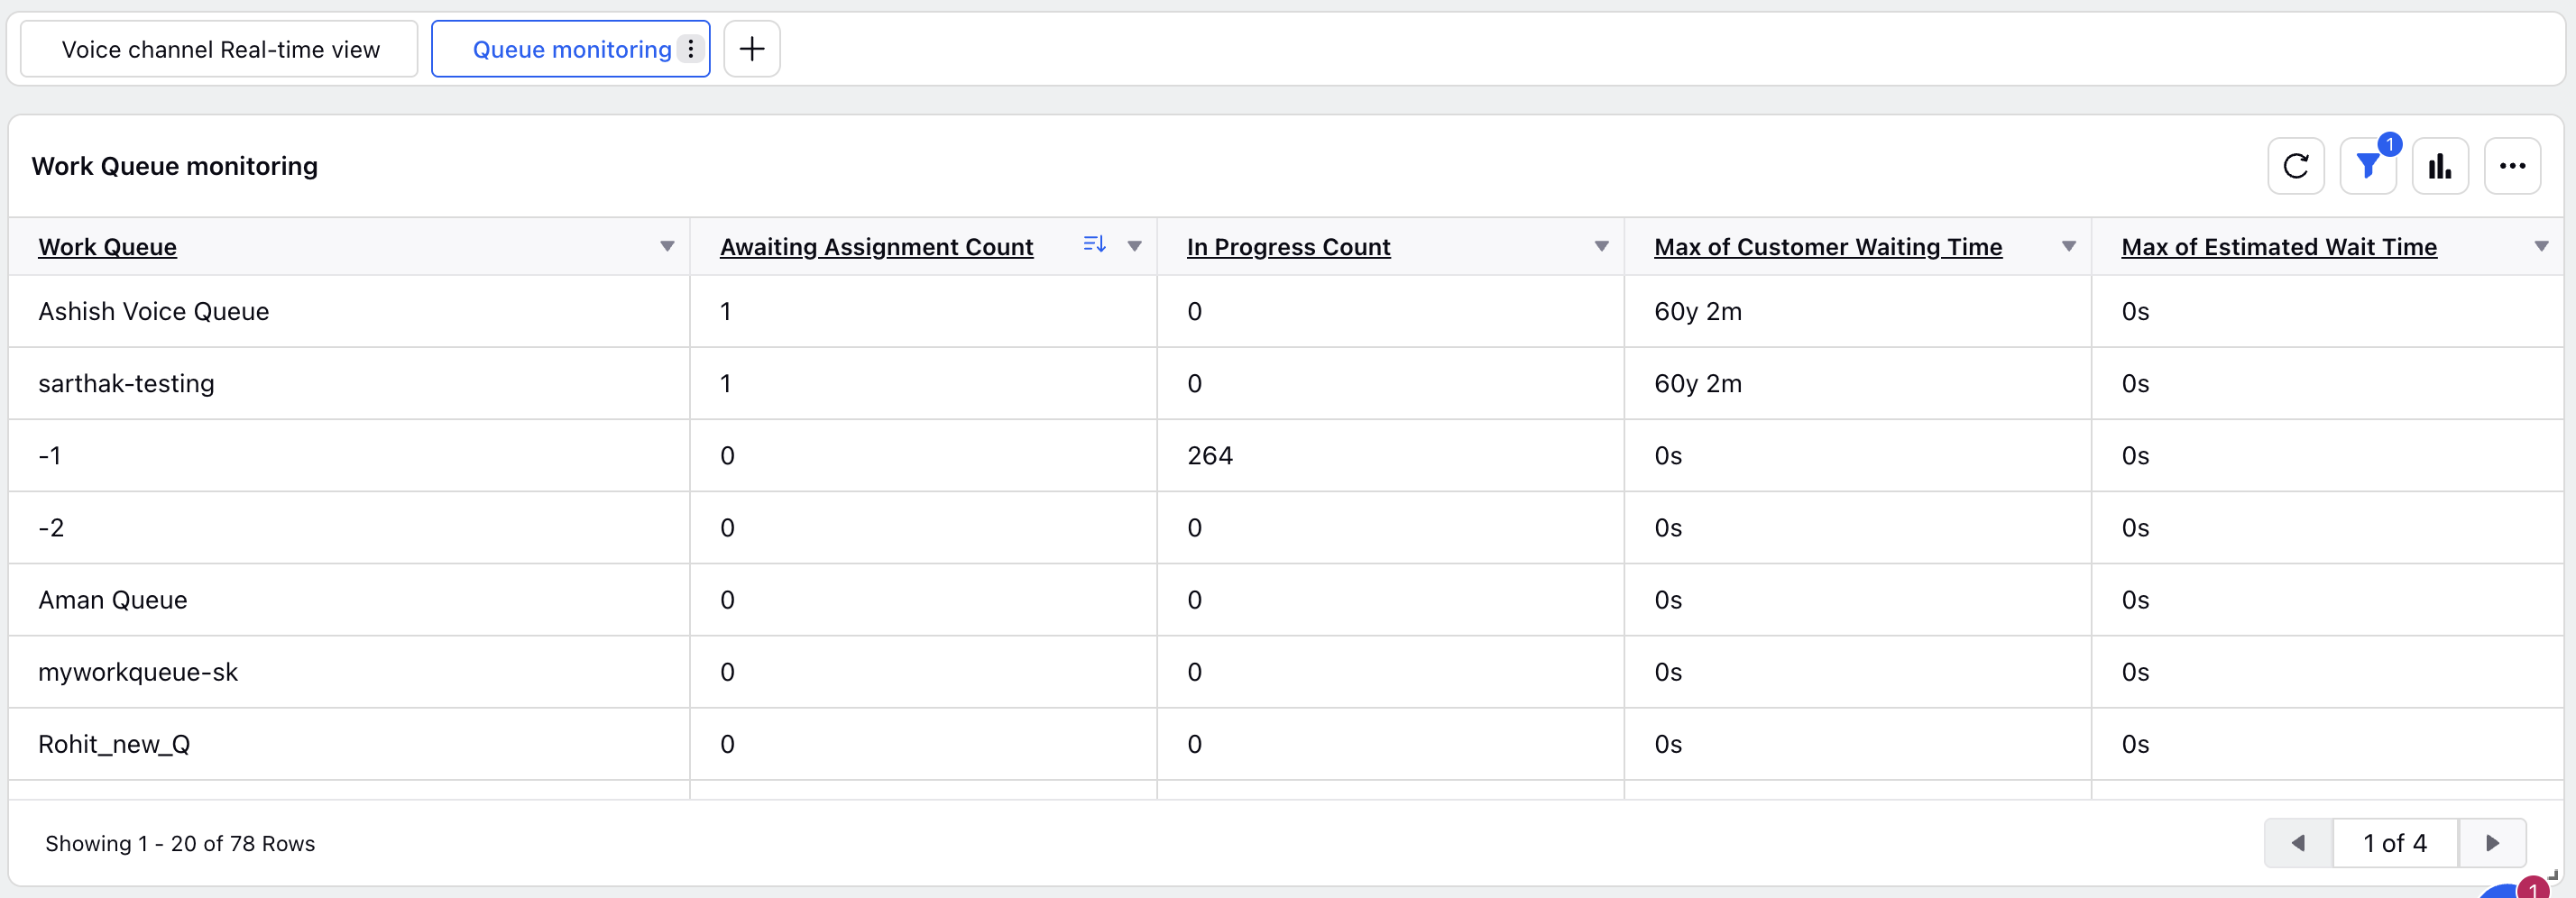Click the Showing 1 - 20 of 78 Rows text
Viewport: 2576px width, 898px height.
[180, 843]
